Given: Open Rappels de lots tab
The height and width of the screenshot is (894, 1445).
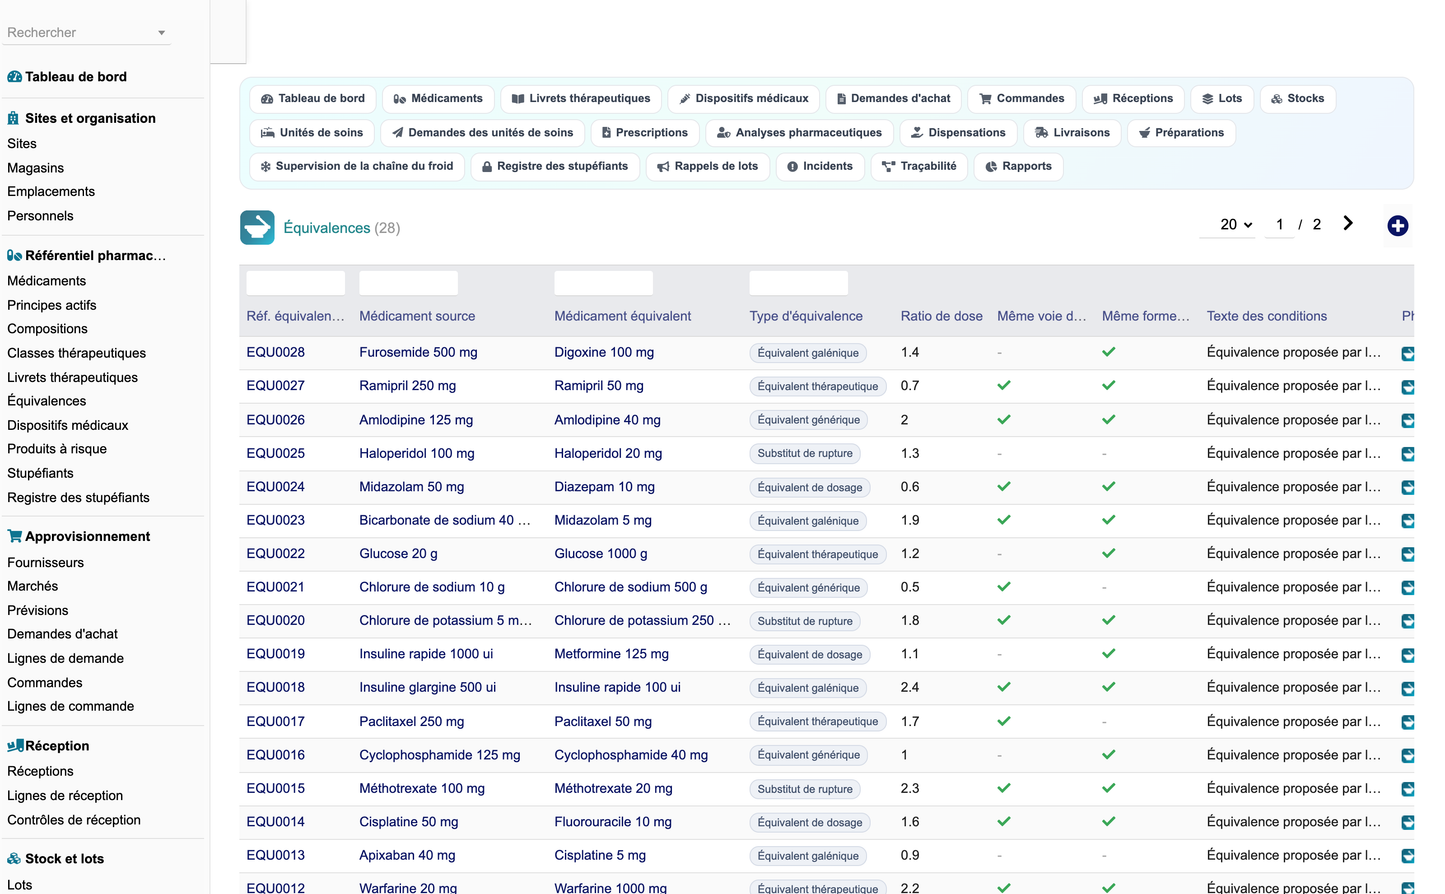Looking at the screenshot, I should tap(708, 166).
